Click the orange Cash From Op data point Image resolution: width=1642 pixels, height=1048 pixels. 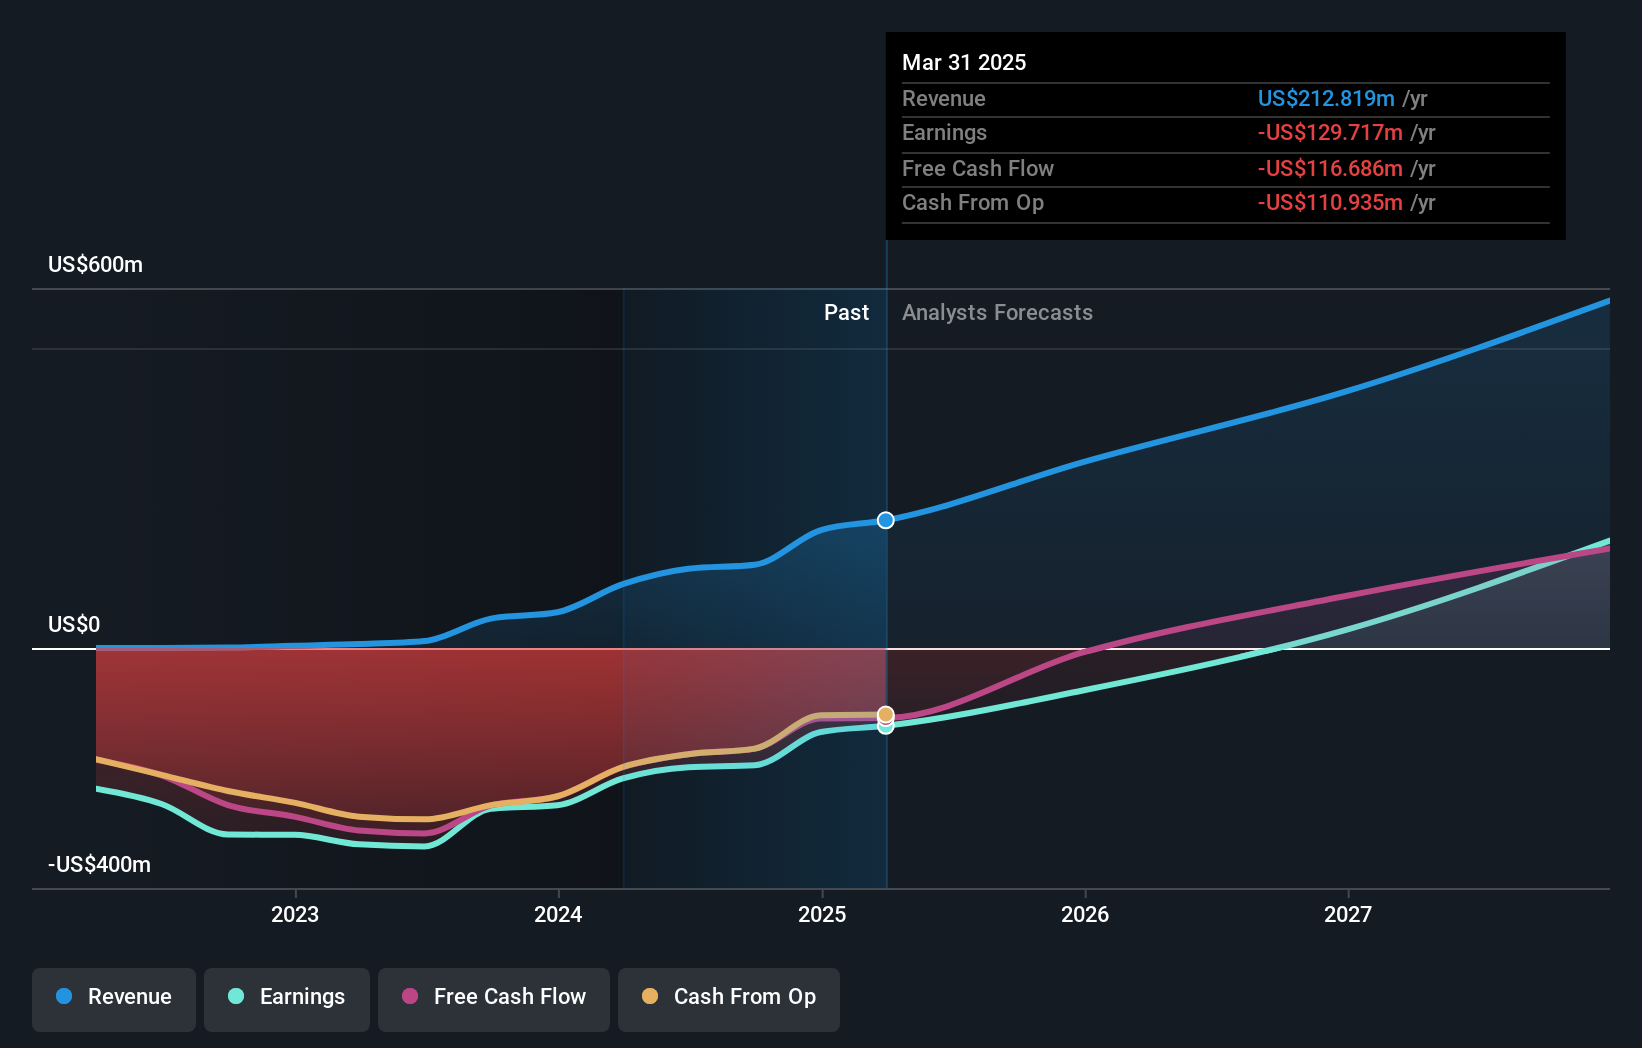point(886,714)
